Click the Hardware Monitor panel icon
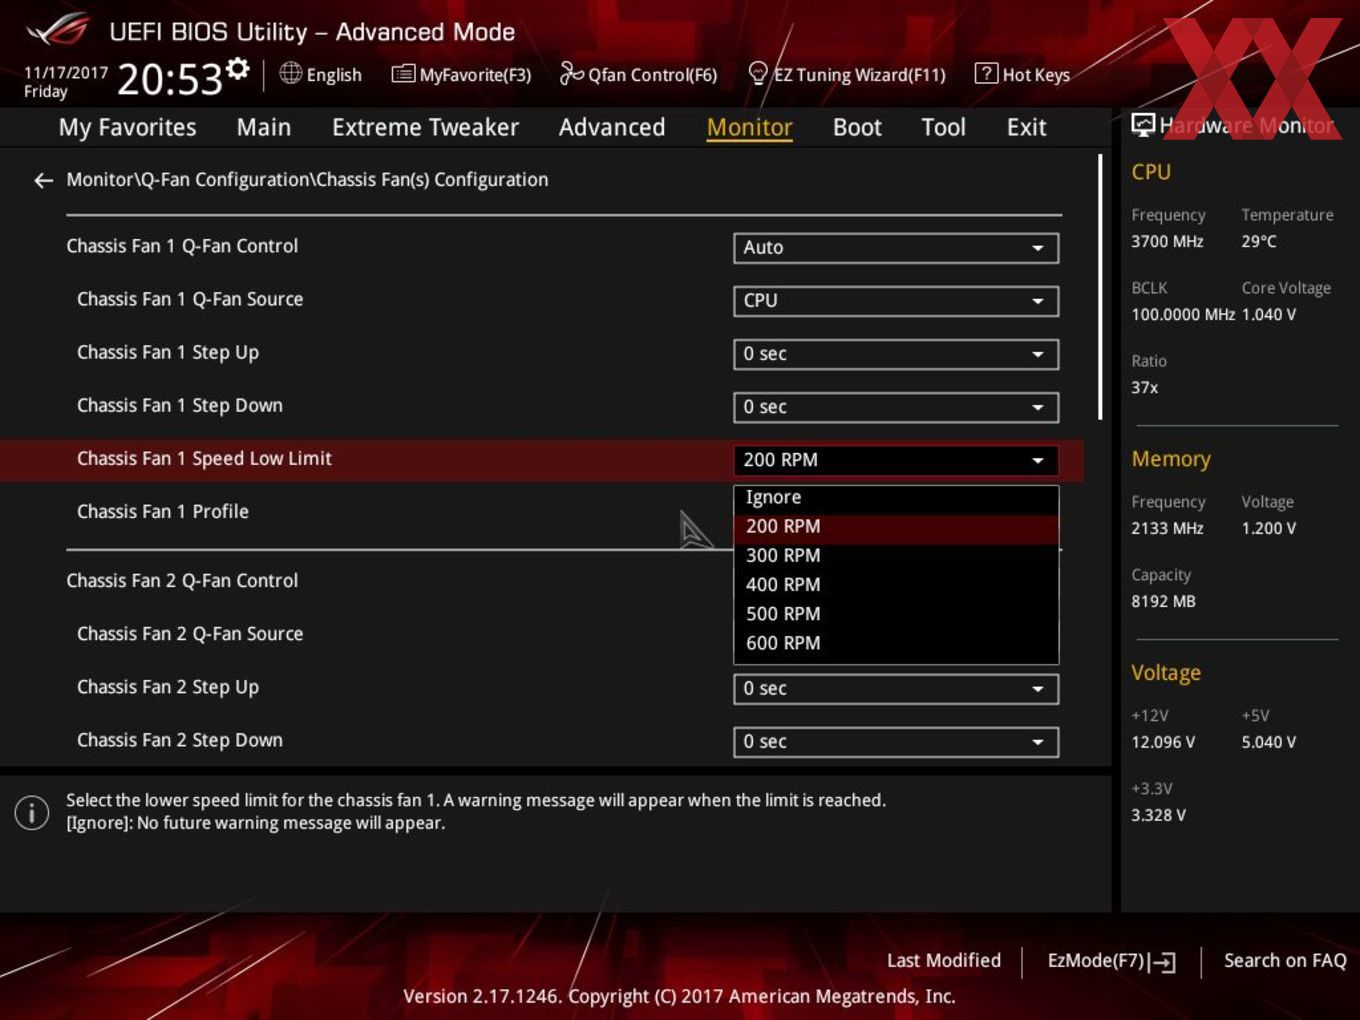The image size is (1360, 1020). (1143, 124)
